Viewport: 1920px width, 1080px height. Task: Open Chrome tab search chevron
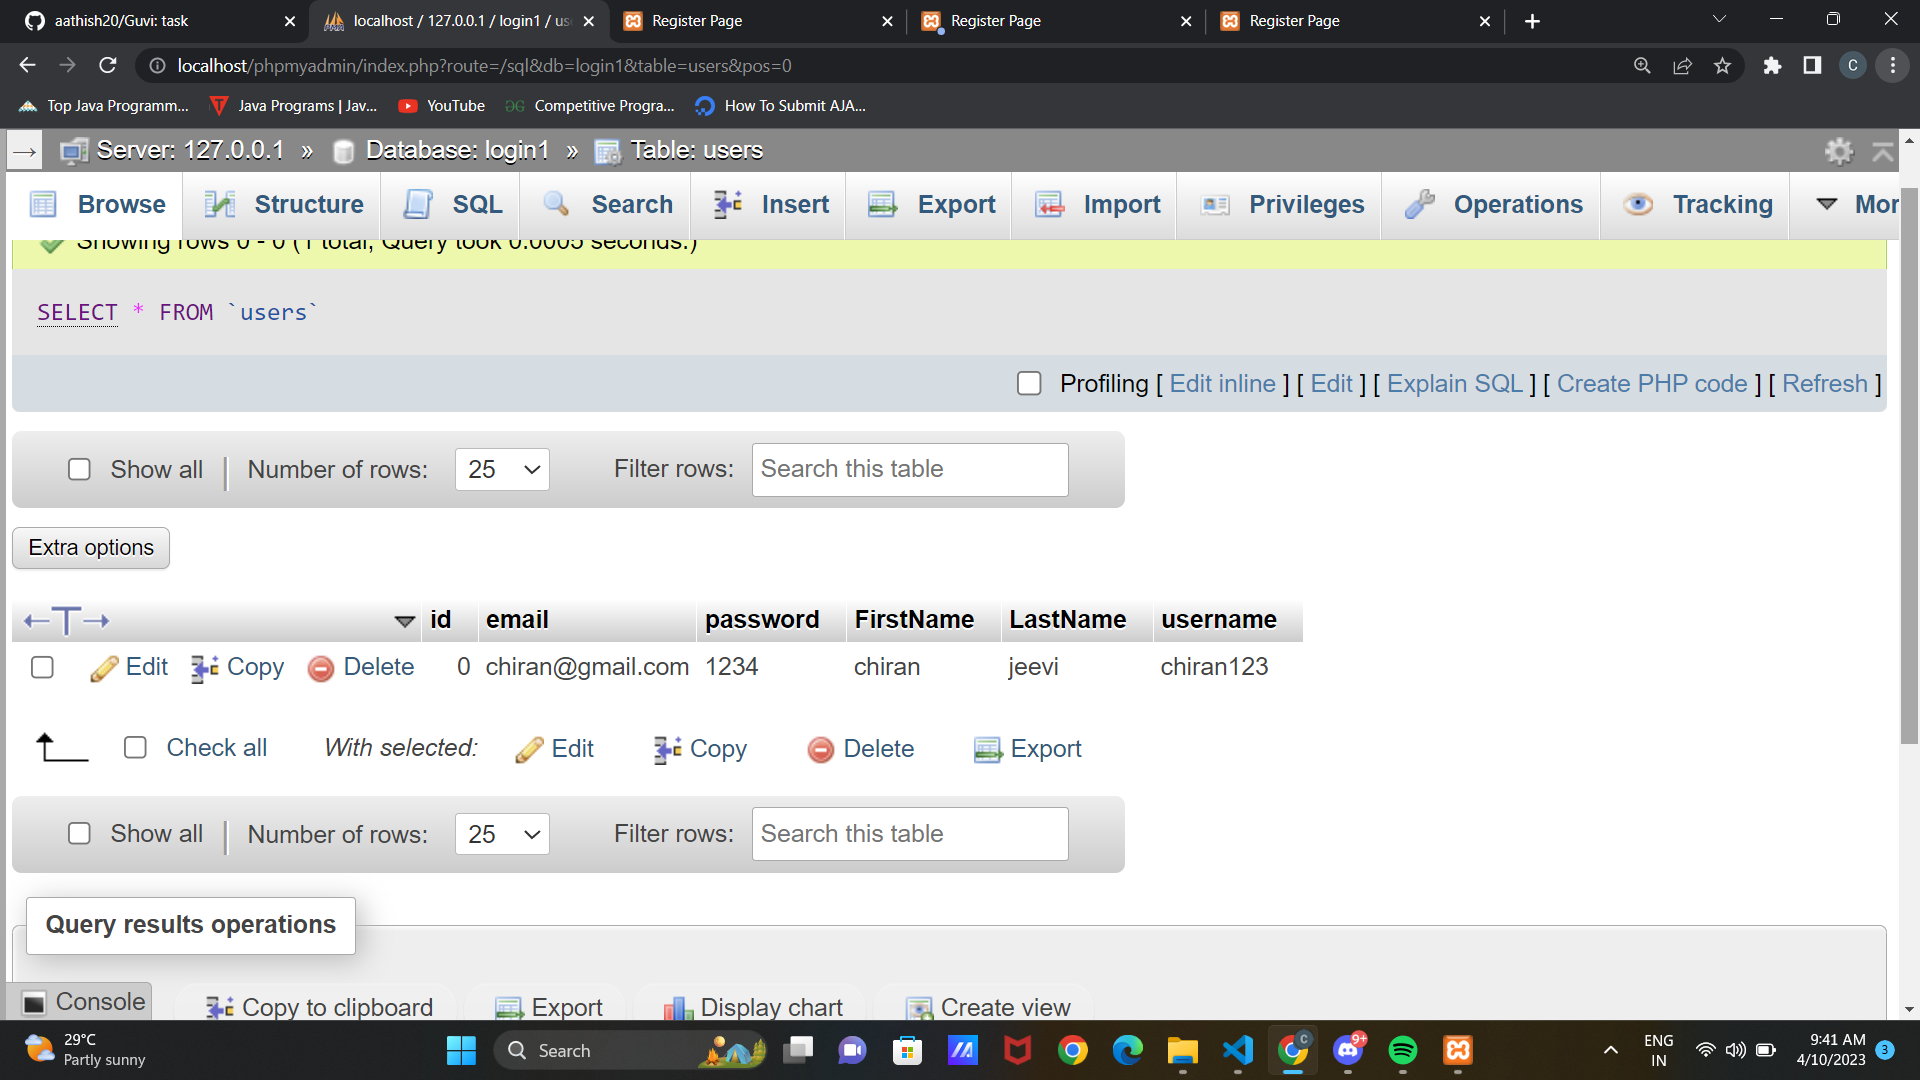(x=1719, y=20)
